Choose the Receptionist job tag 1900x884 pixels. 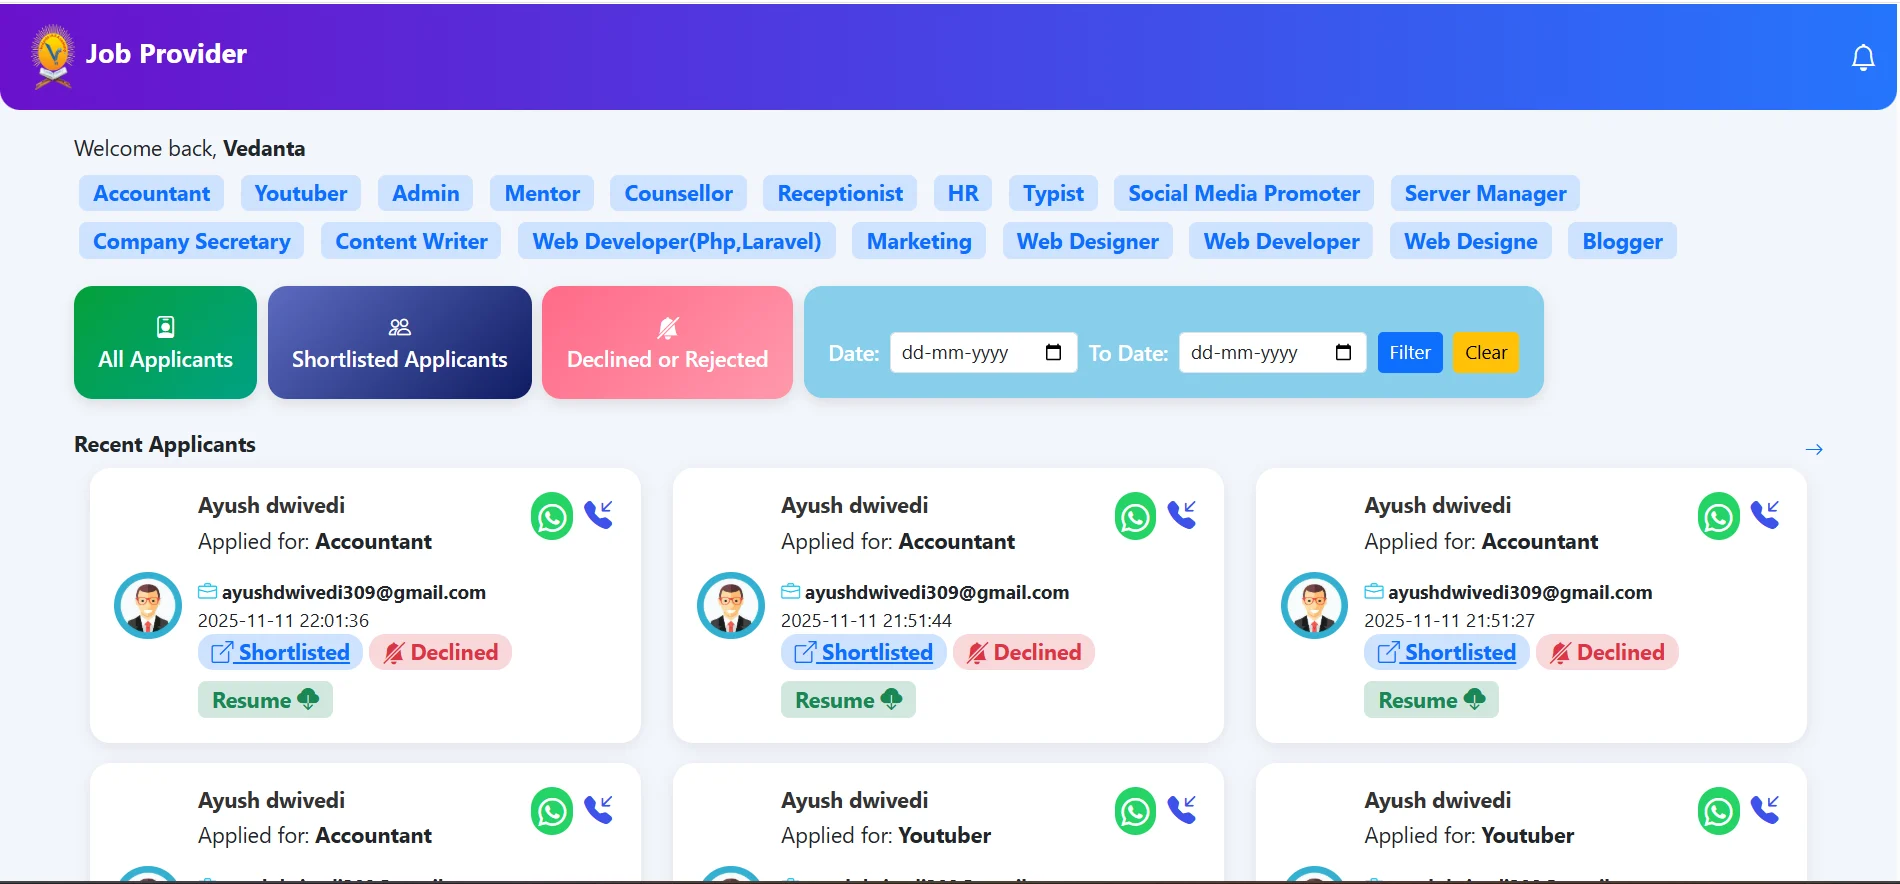(x=840, y=193)
